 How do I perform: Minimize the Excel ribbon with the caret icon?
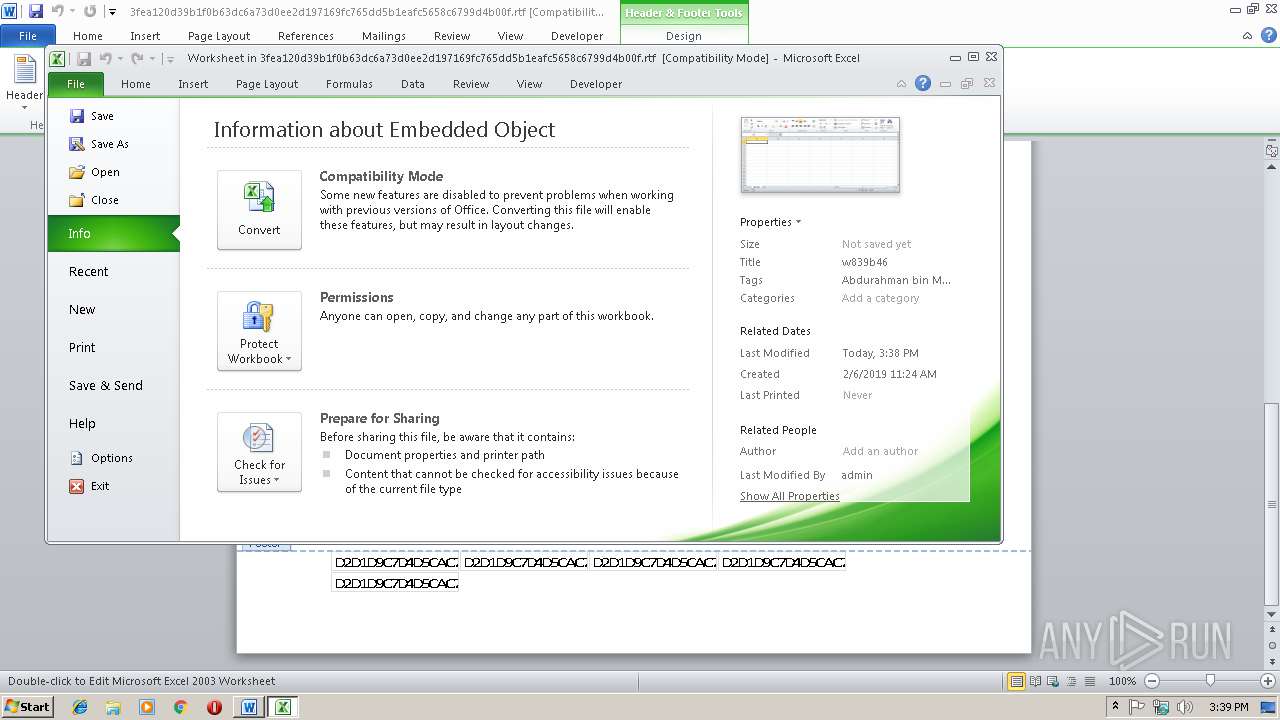point(902,84)
